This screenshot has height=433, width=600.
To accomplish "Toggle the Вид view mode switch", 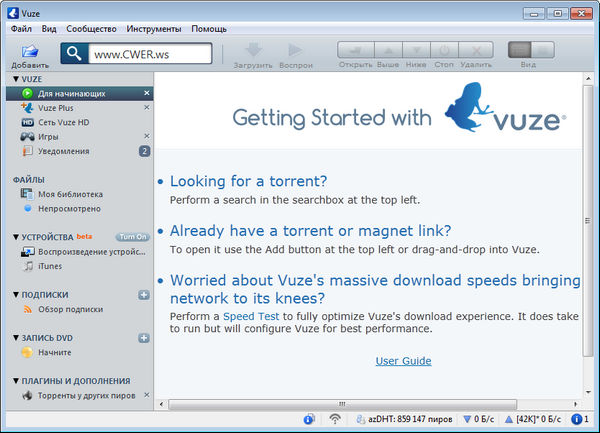I will pos(527,50).
